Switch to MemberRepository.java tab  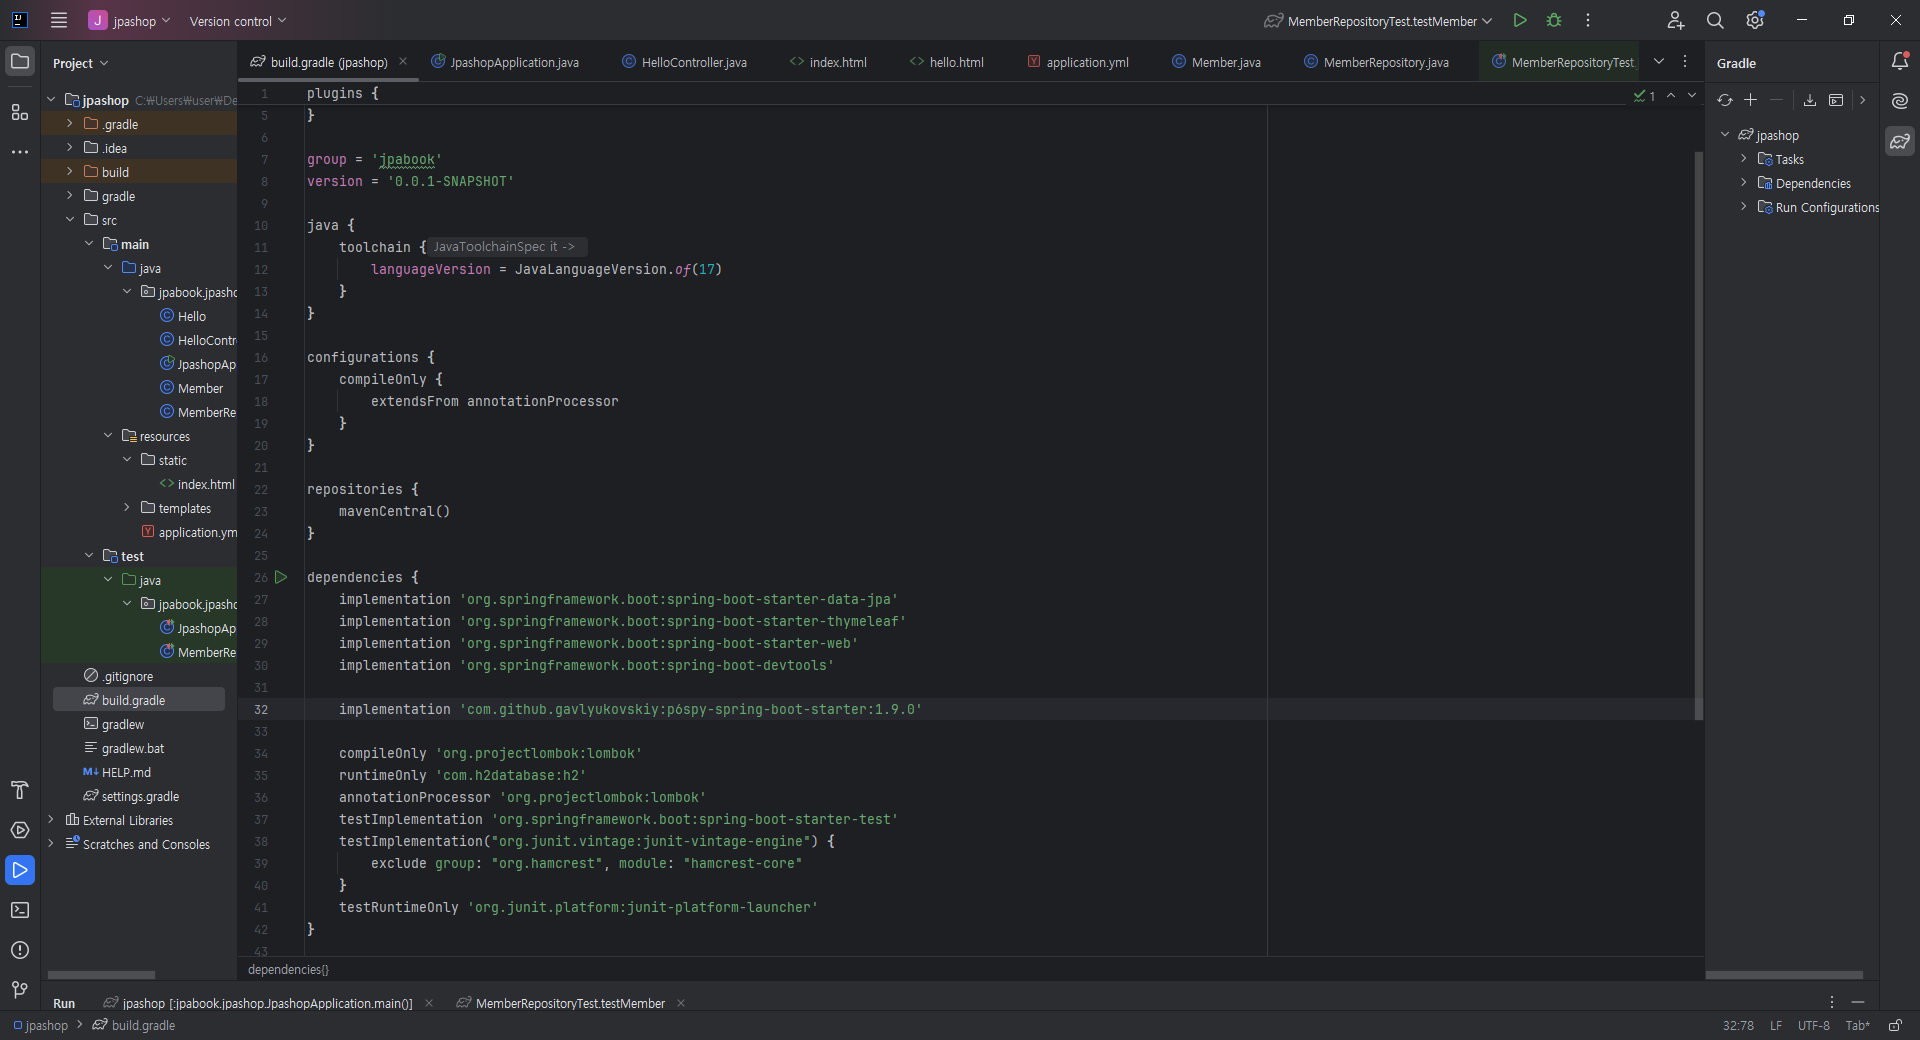pos(1376,62)
